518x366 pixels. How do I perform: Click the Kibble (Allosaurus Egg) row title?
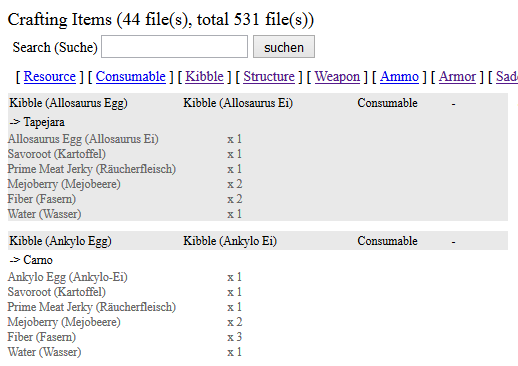pos(68,103)
